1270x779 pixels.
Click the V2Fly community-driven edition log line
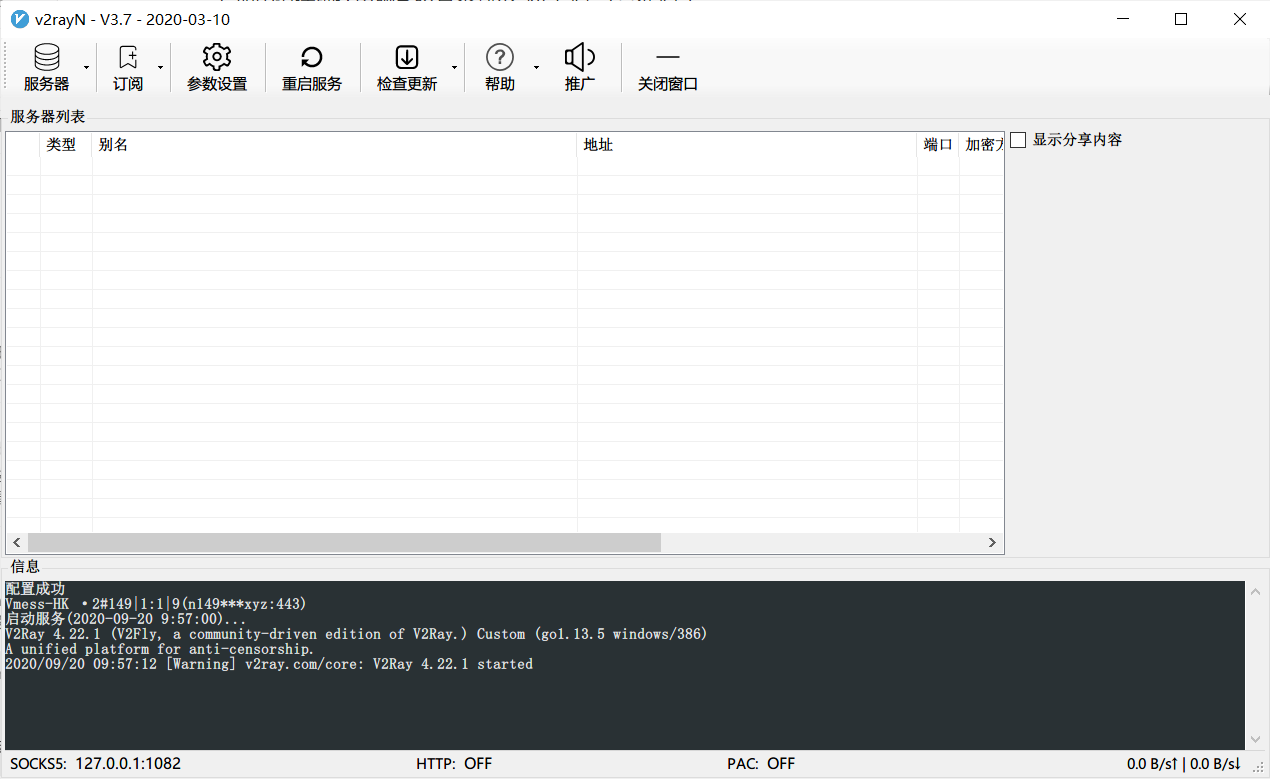355,634
